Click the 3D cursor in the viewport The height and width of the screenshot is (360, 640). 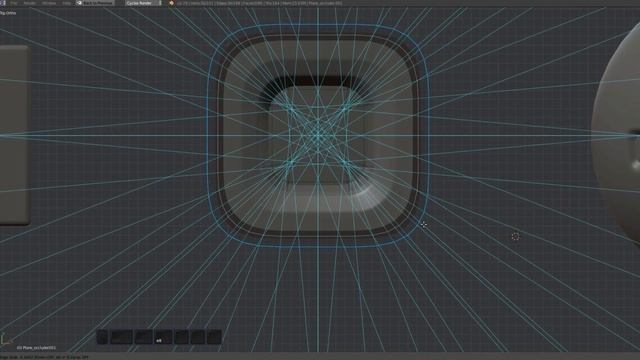click(x=515, y=236)
